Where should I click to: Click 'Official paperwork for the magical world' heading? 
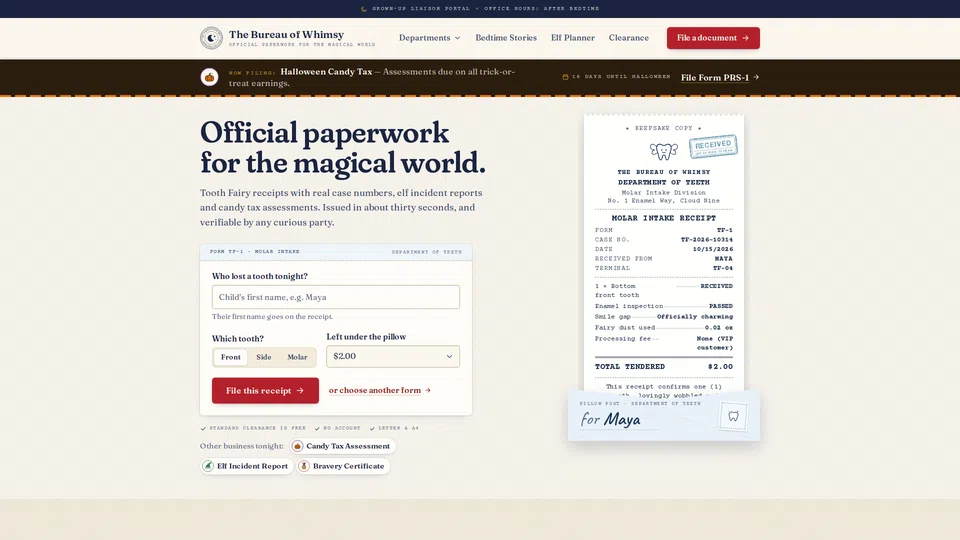[343, 148]
